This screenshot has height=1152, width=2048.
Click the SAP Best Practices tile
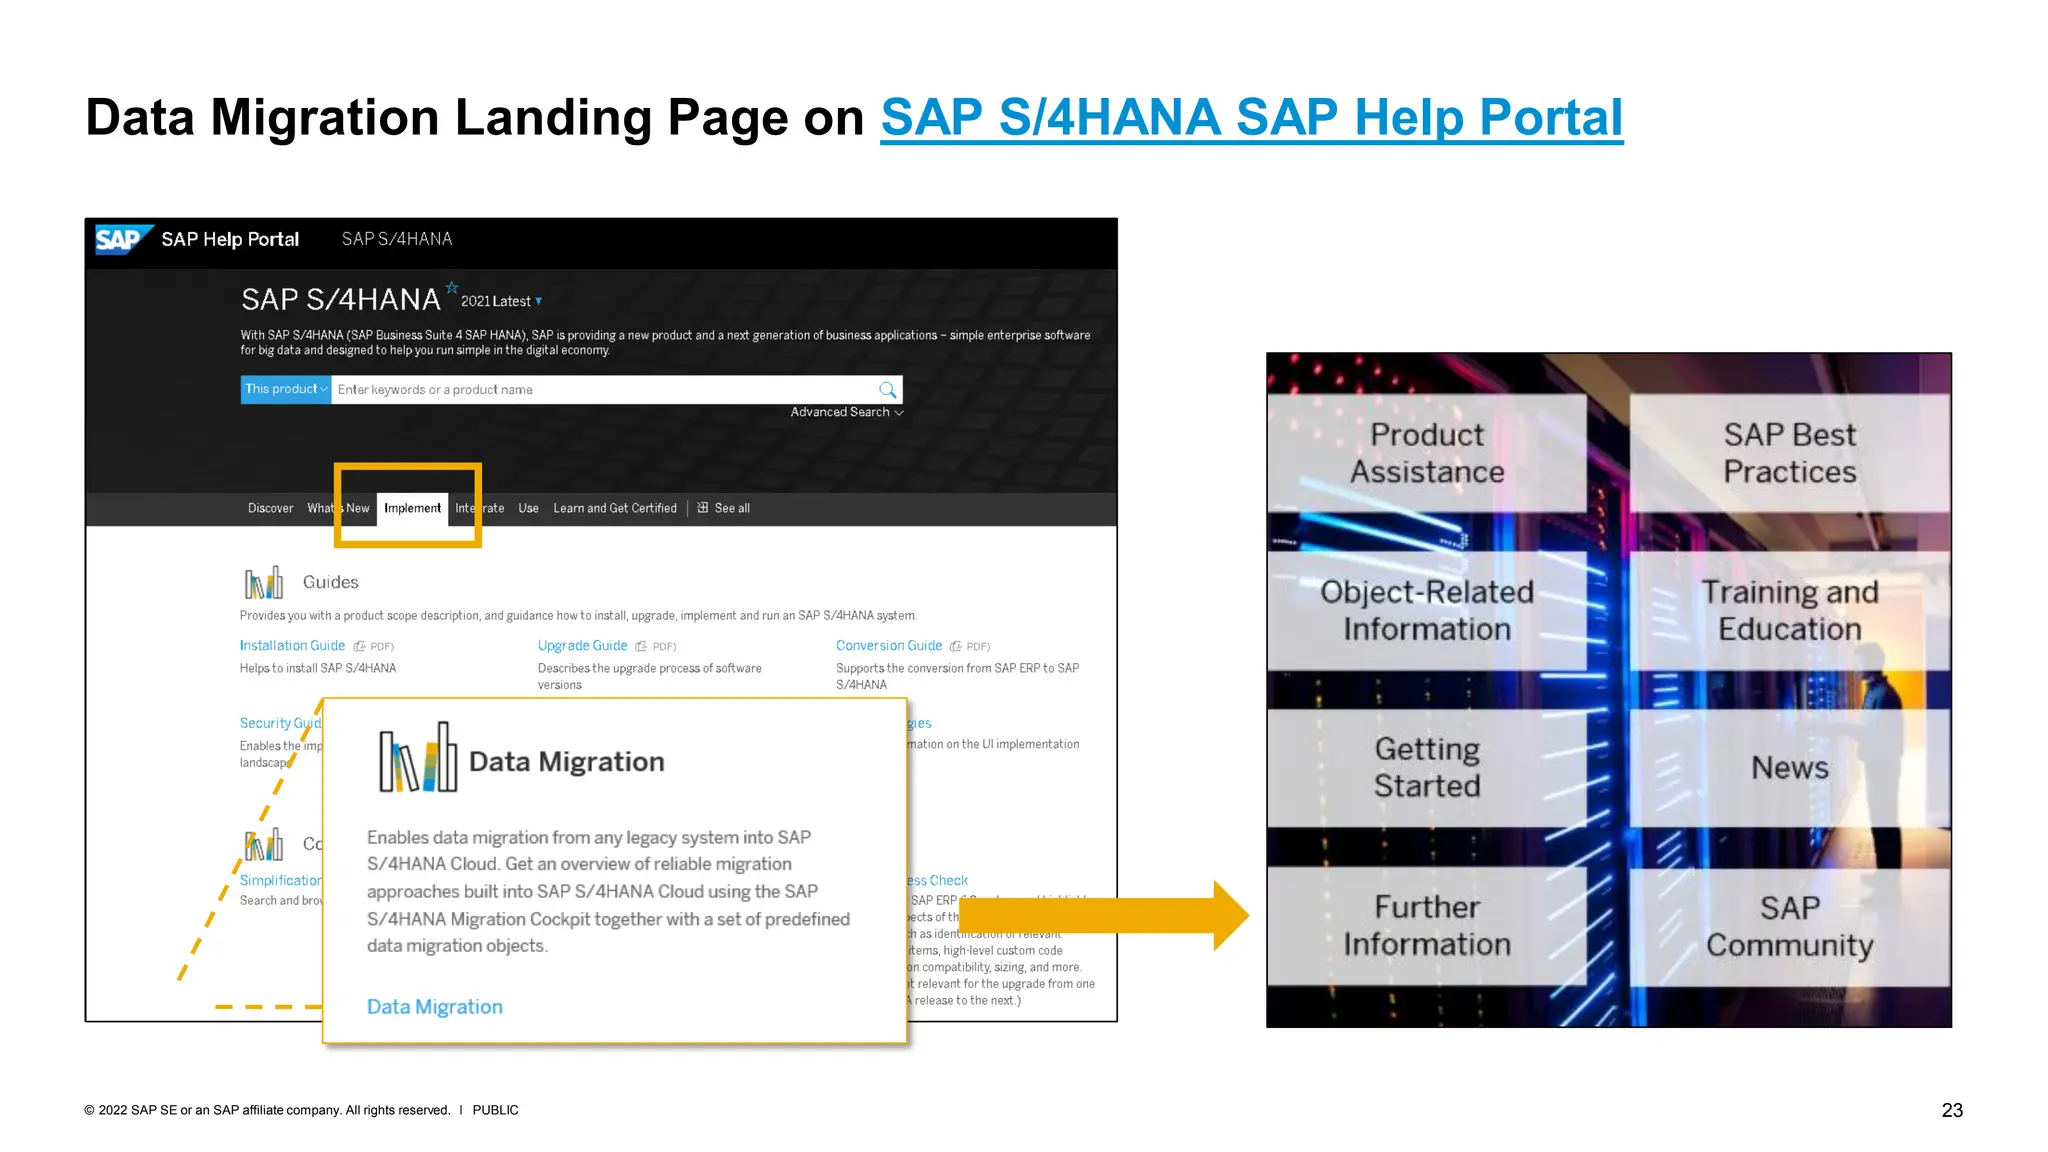click(x=1790, y=453)
